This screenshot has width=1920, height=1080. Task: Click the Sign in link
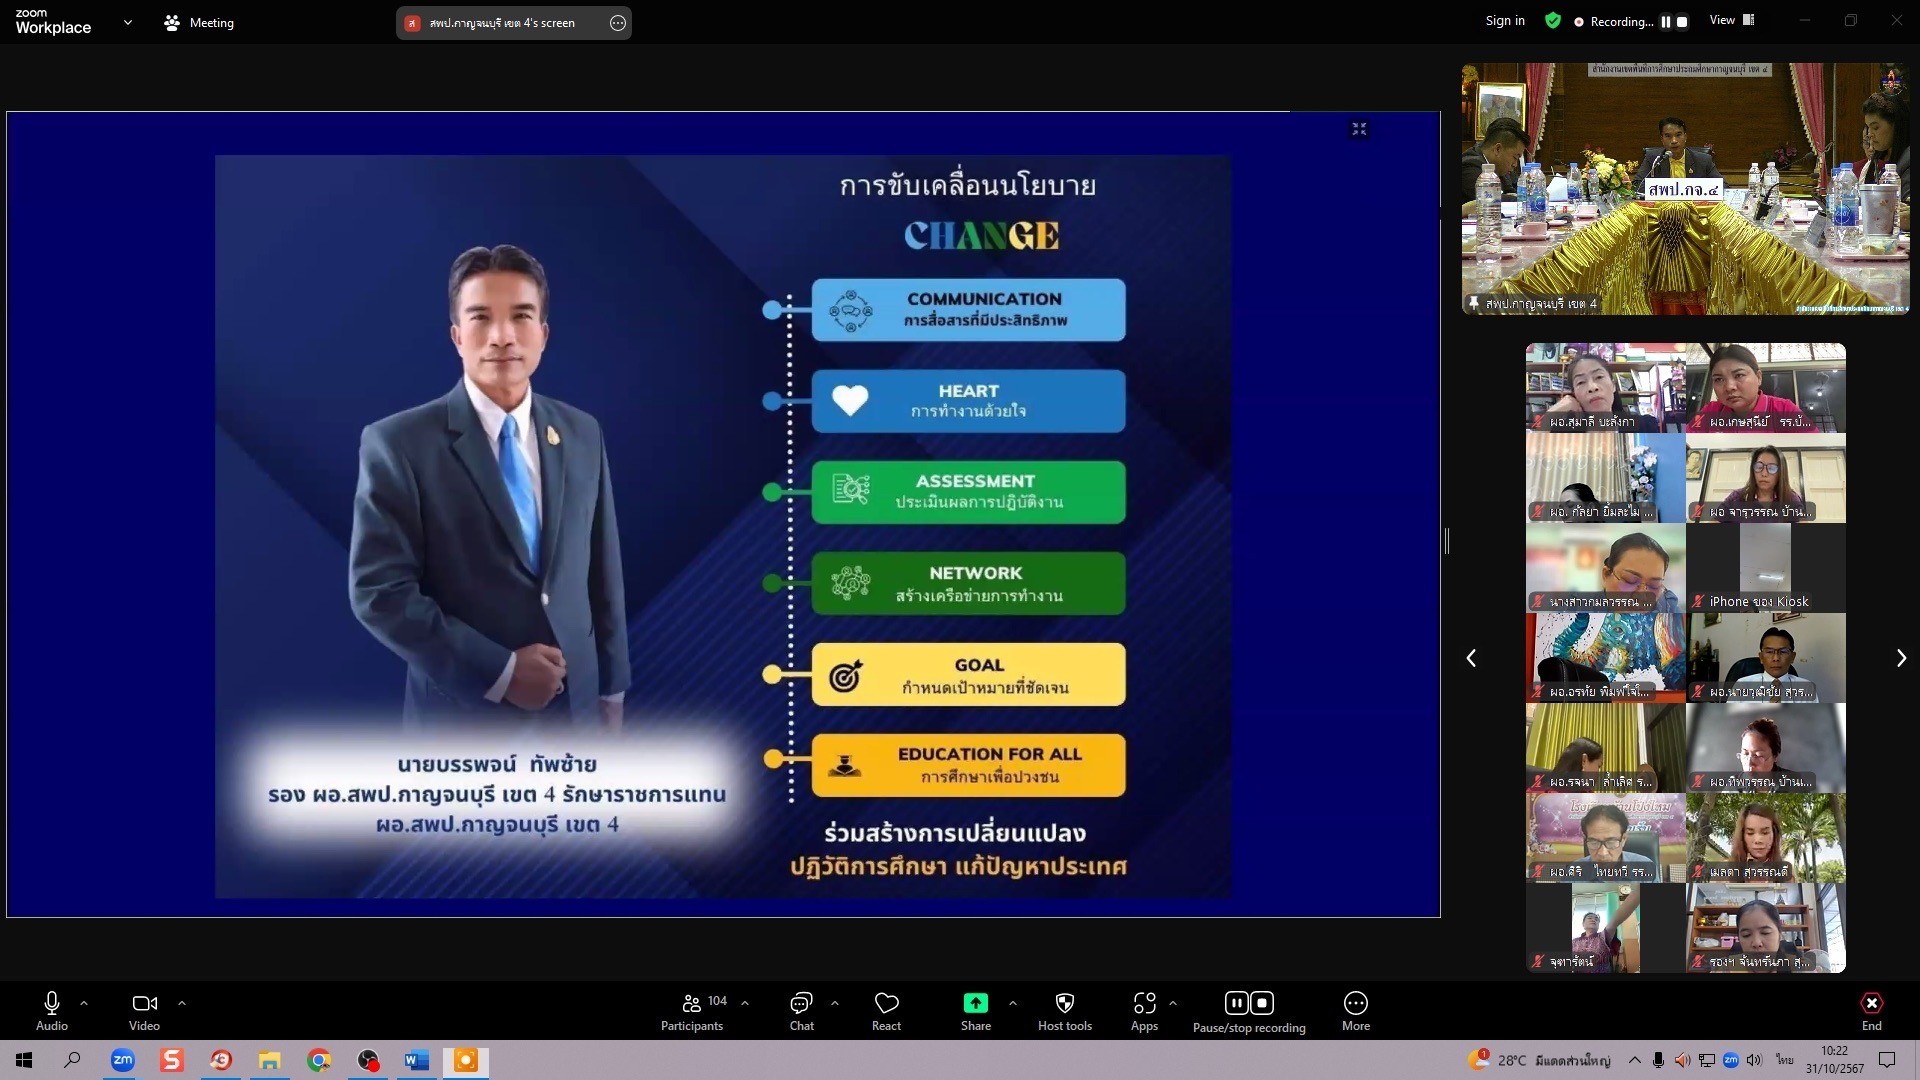(1505, 21)
